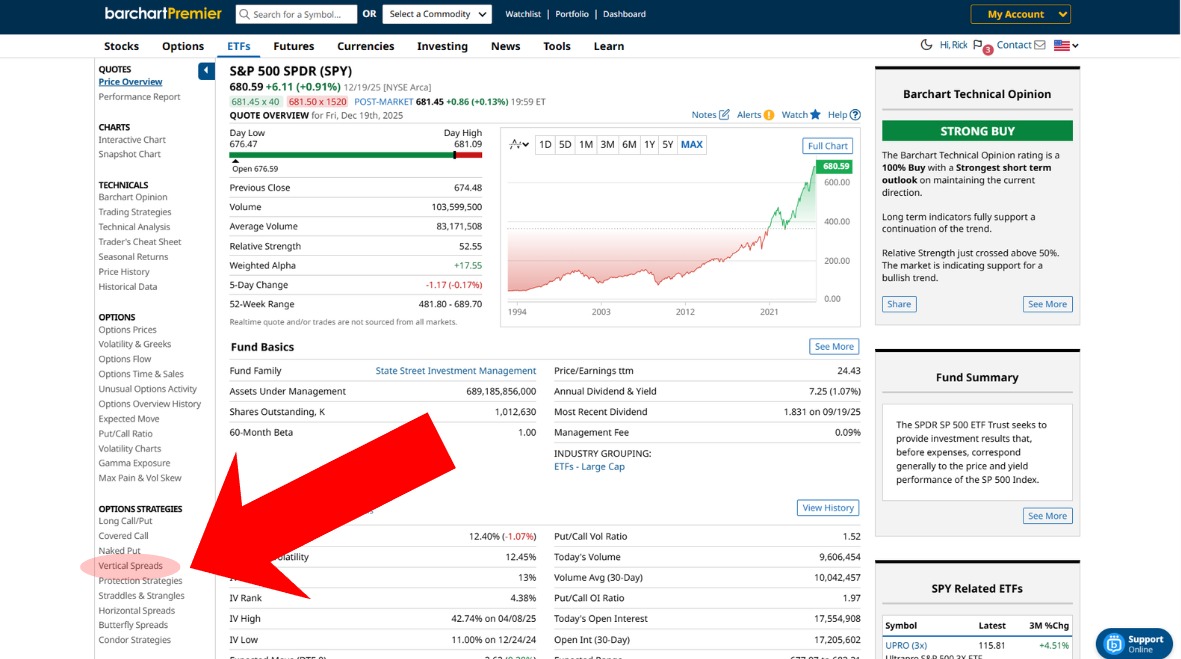Open the Options menu
Image resolution: width=1181 pixels, height=659 pixels.
click(x=183, y=46)
